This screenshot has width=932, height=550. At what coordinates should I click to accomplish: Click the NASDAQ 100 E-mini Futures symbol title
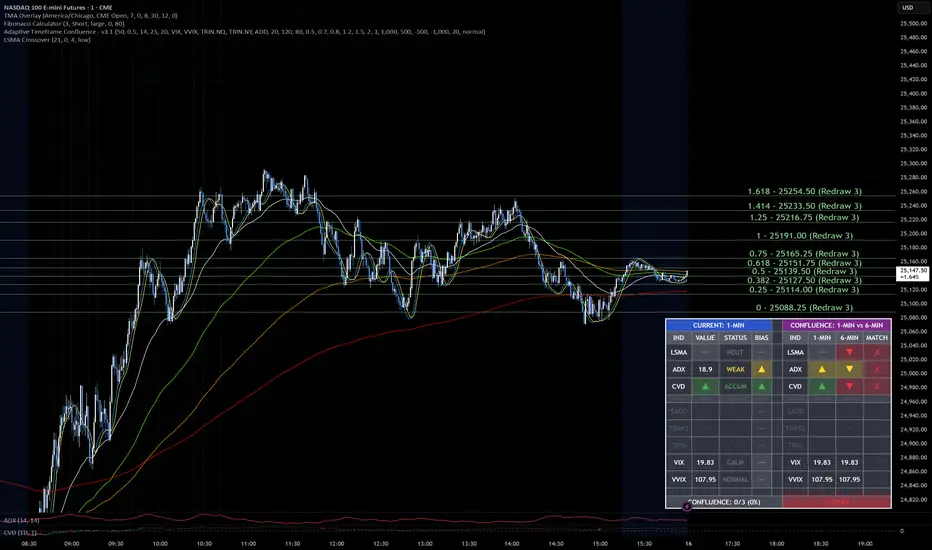click(58, 7)
